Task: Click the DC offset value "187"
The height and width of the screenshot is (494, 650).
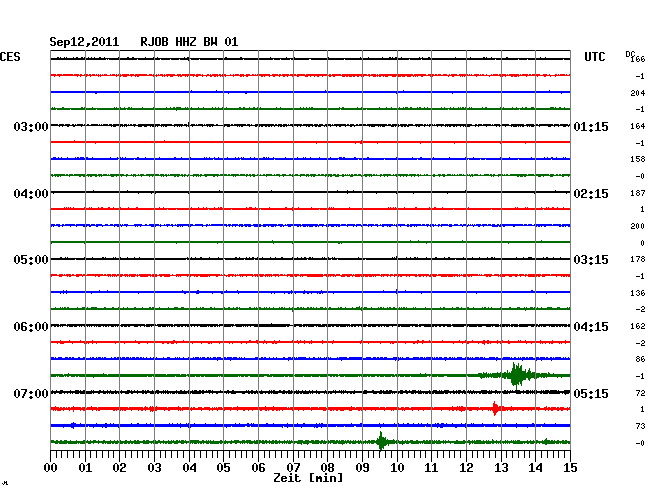Action: pos(638,193)
